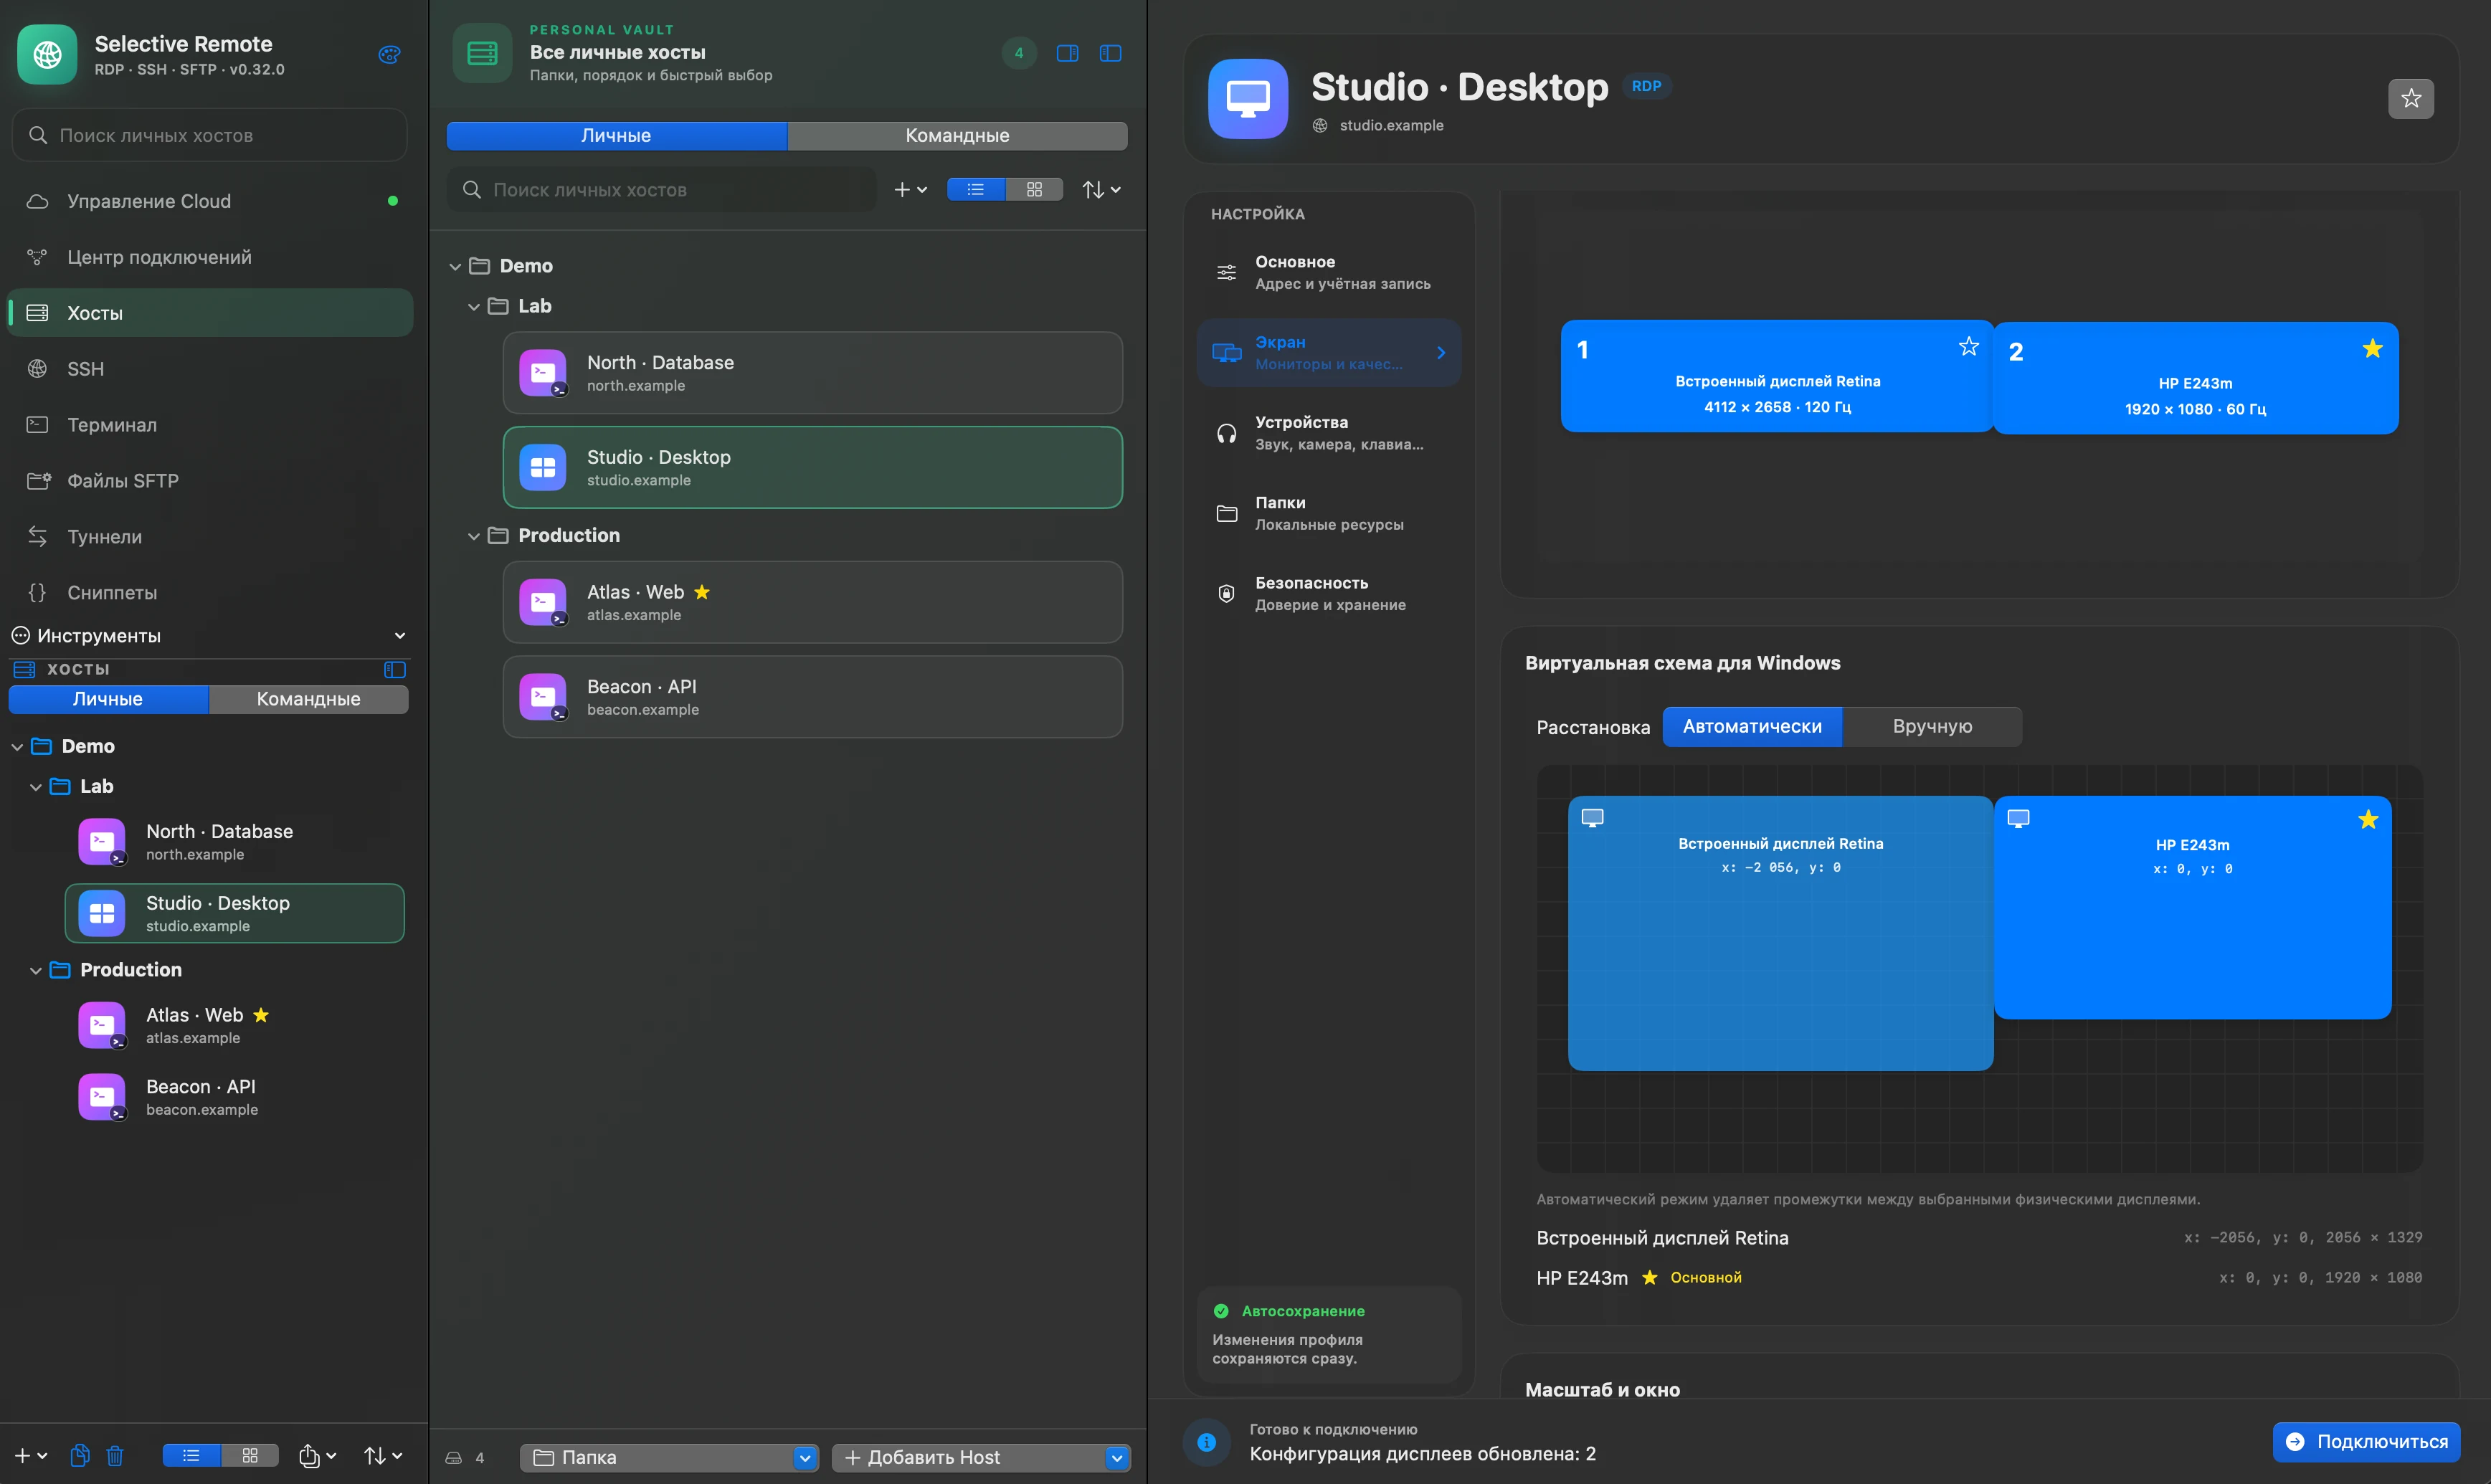Open the Экран settings section

[1328, 353]
